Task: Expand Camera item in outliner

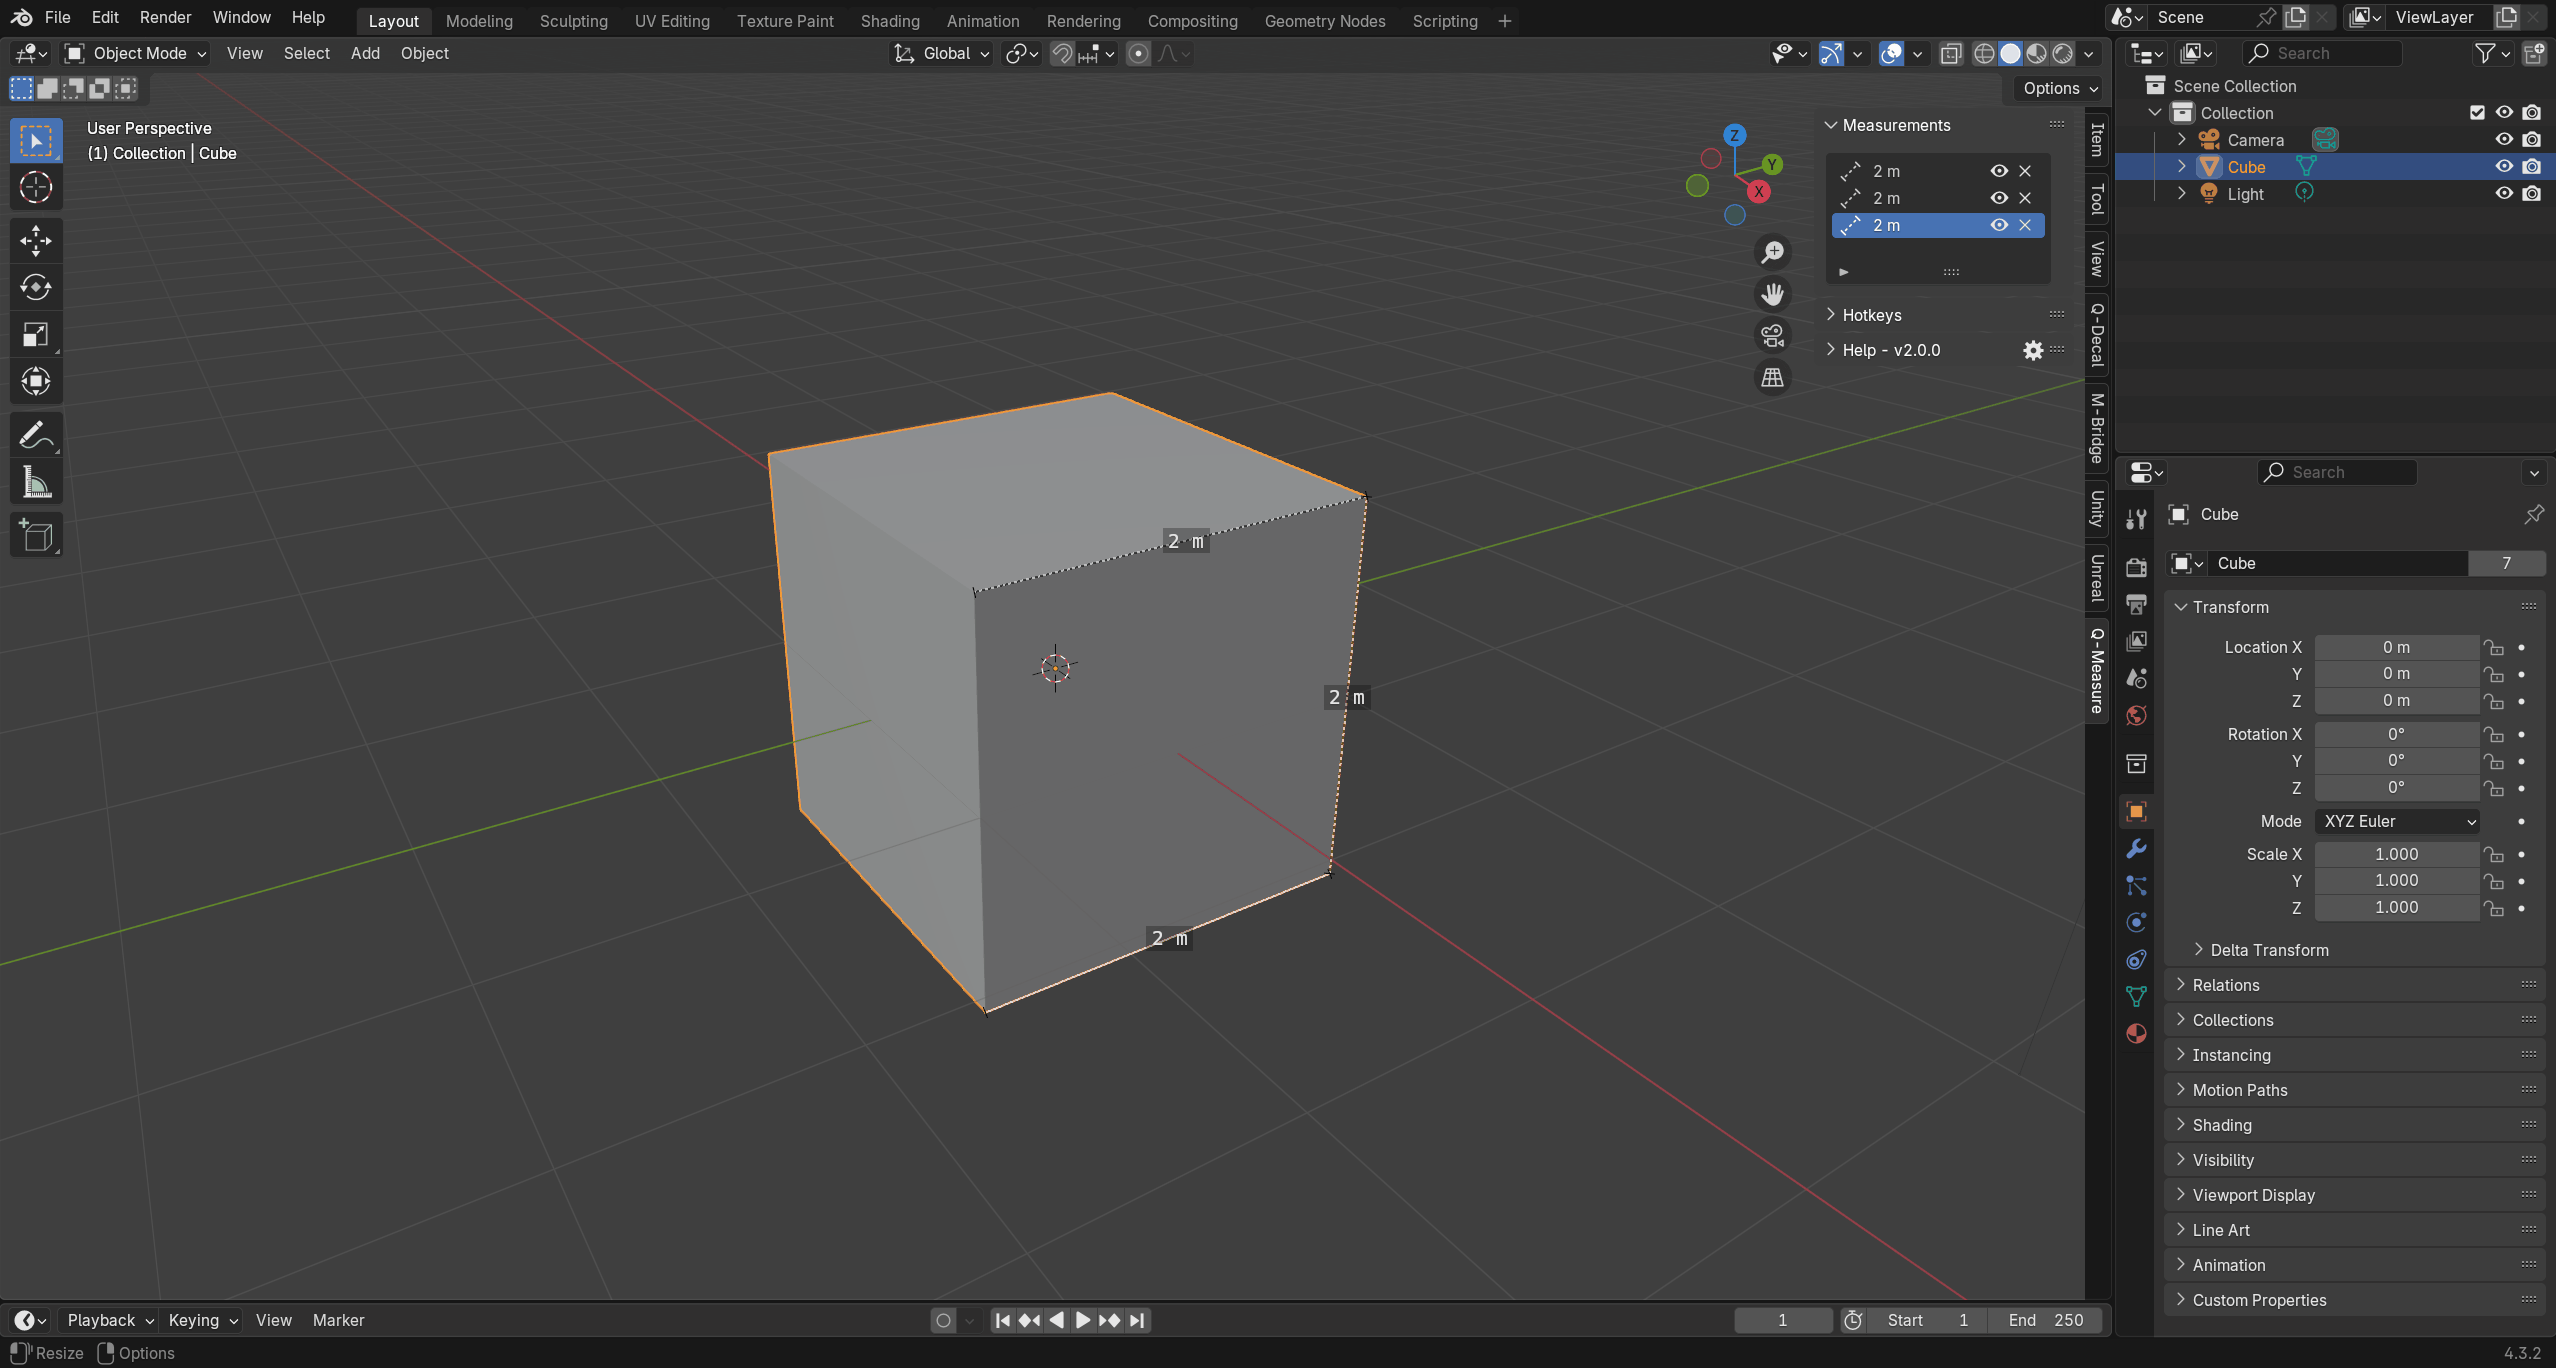Action: pyautogui.click(x=2182, y=140)
